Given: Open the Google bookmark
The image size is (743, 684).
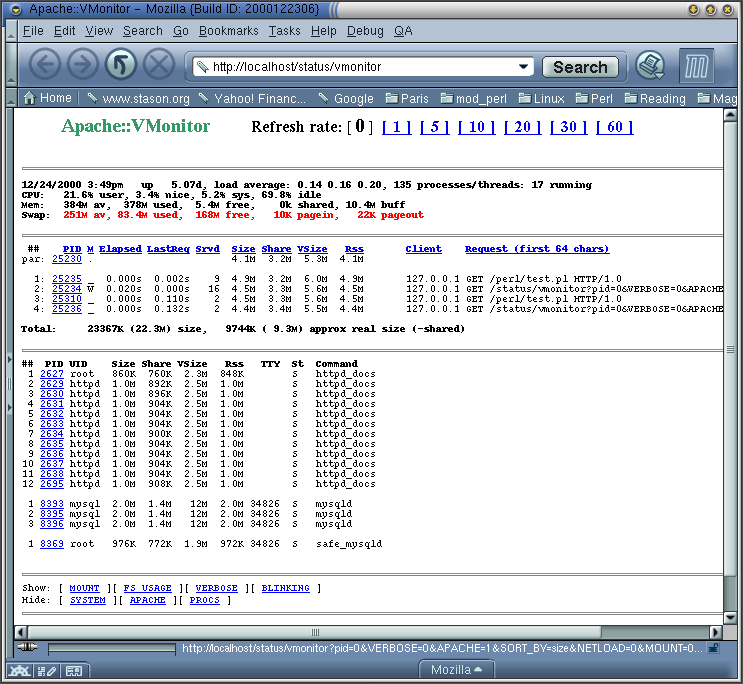Looking at the screenshot, I should click(x=346, y=99).
